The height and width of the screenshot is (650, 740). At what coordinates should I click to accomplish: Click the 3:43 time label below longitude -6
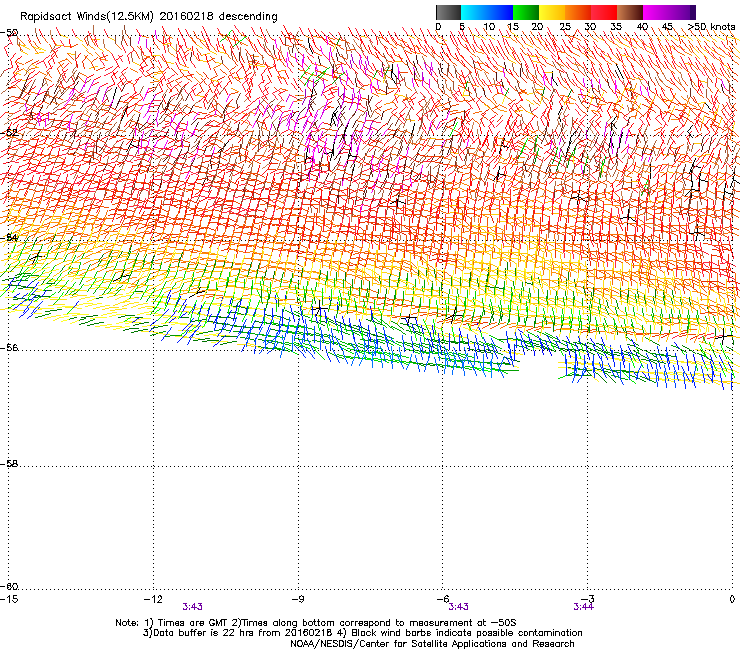pos(458,607)
